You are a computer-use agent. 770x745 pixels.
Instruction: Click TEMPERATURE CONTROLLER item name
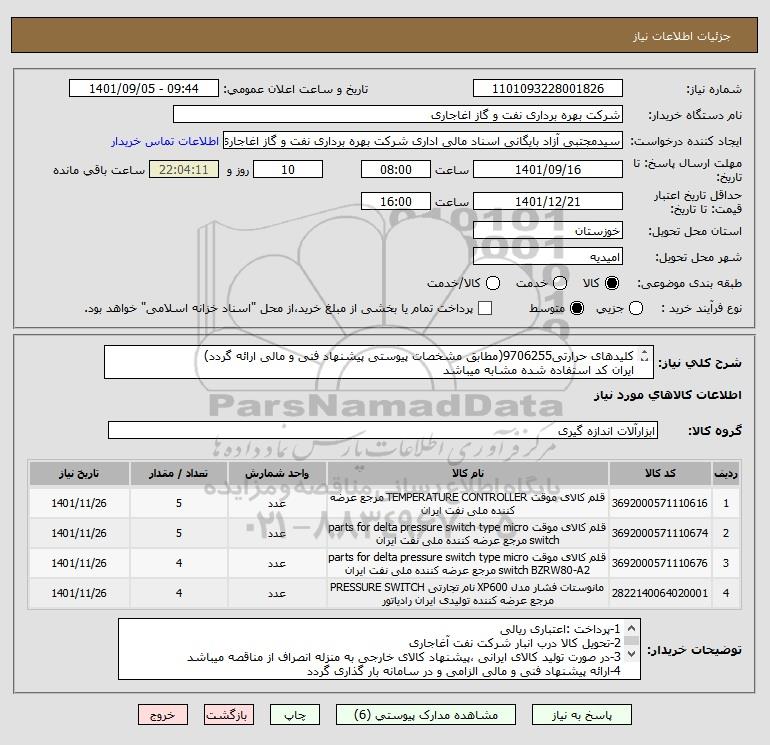pyautogui.click(x=468, y=504)
